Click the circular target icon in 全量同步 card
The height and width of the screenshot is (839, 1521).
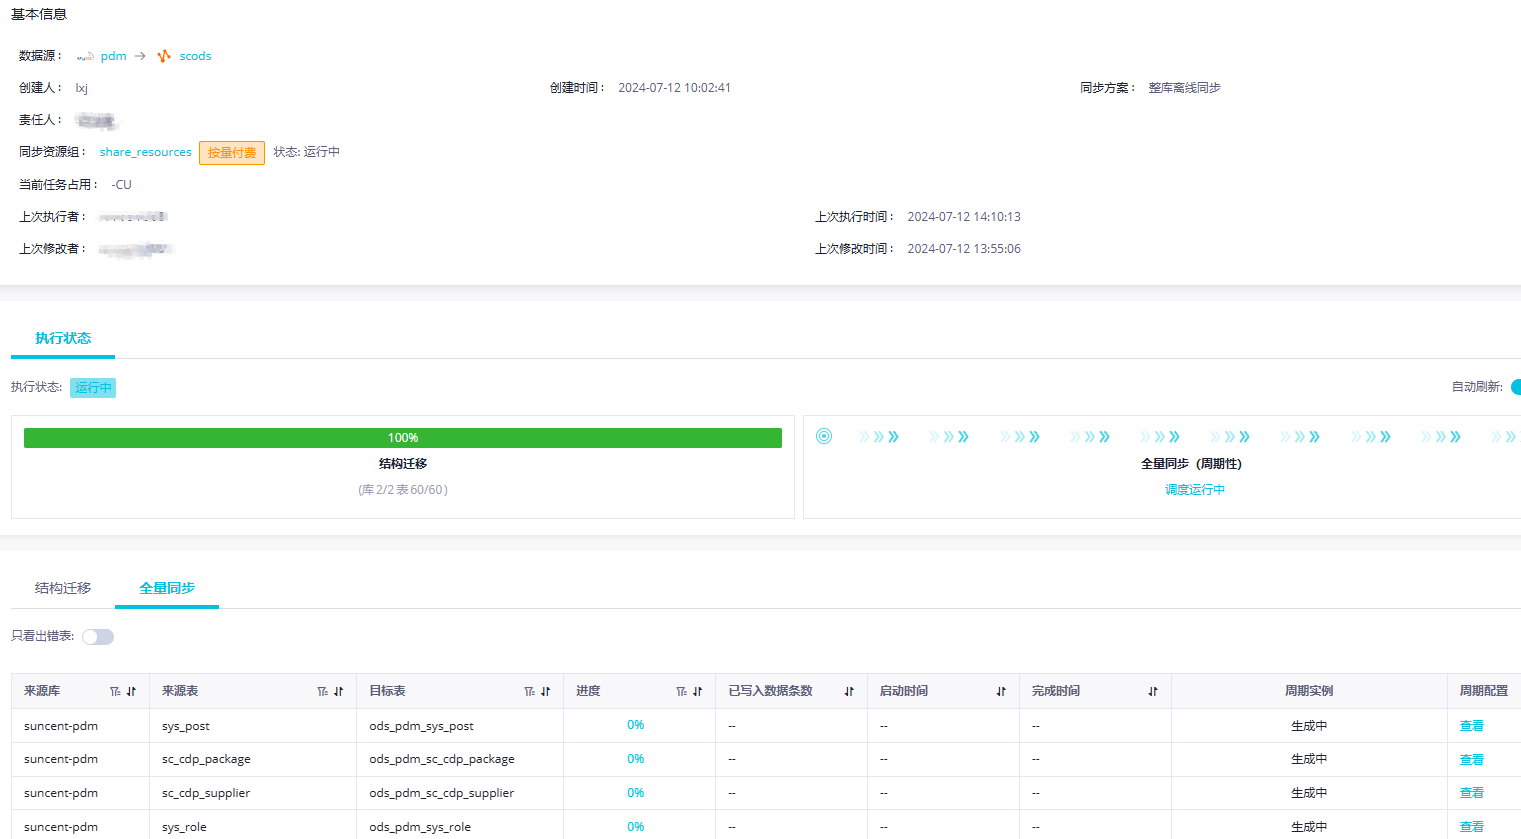[824, 436]
